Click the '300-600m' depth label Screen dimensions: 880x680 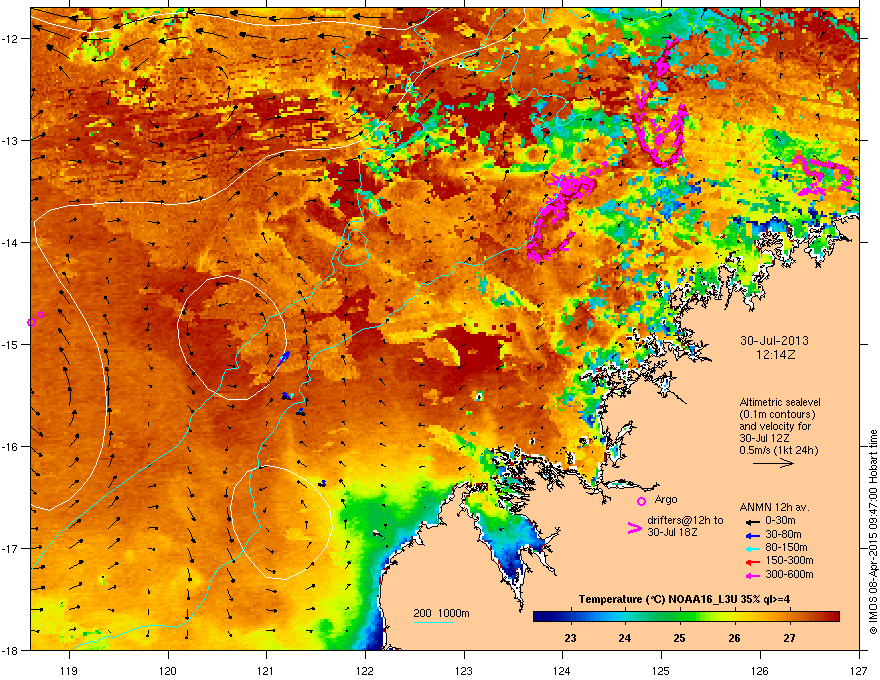[789, 574]
